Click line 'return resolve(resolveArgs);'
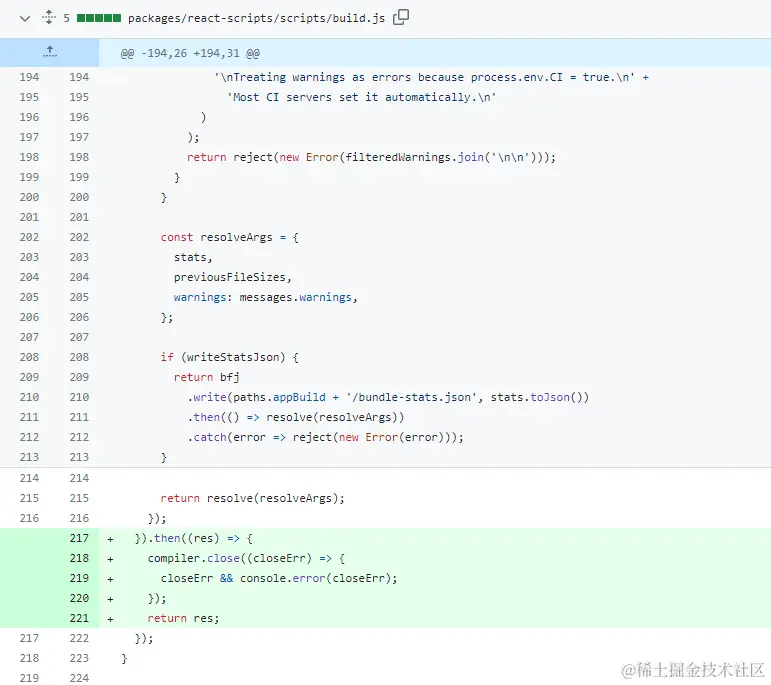The width and height of the screenshot is (771, 685). point(252,498)
